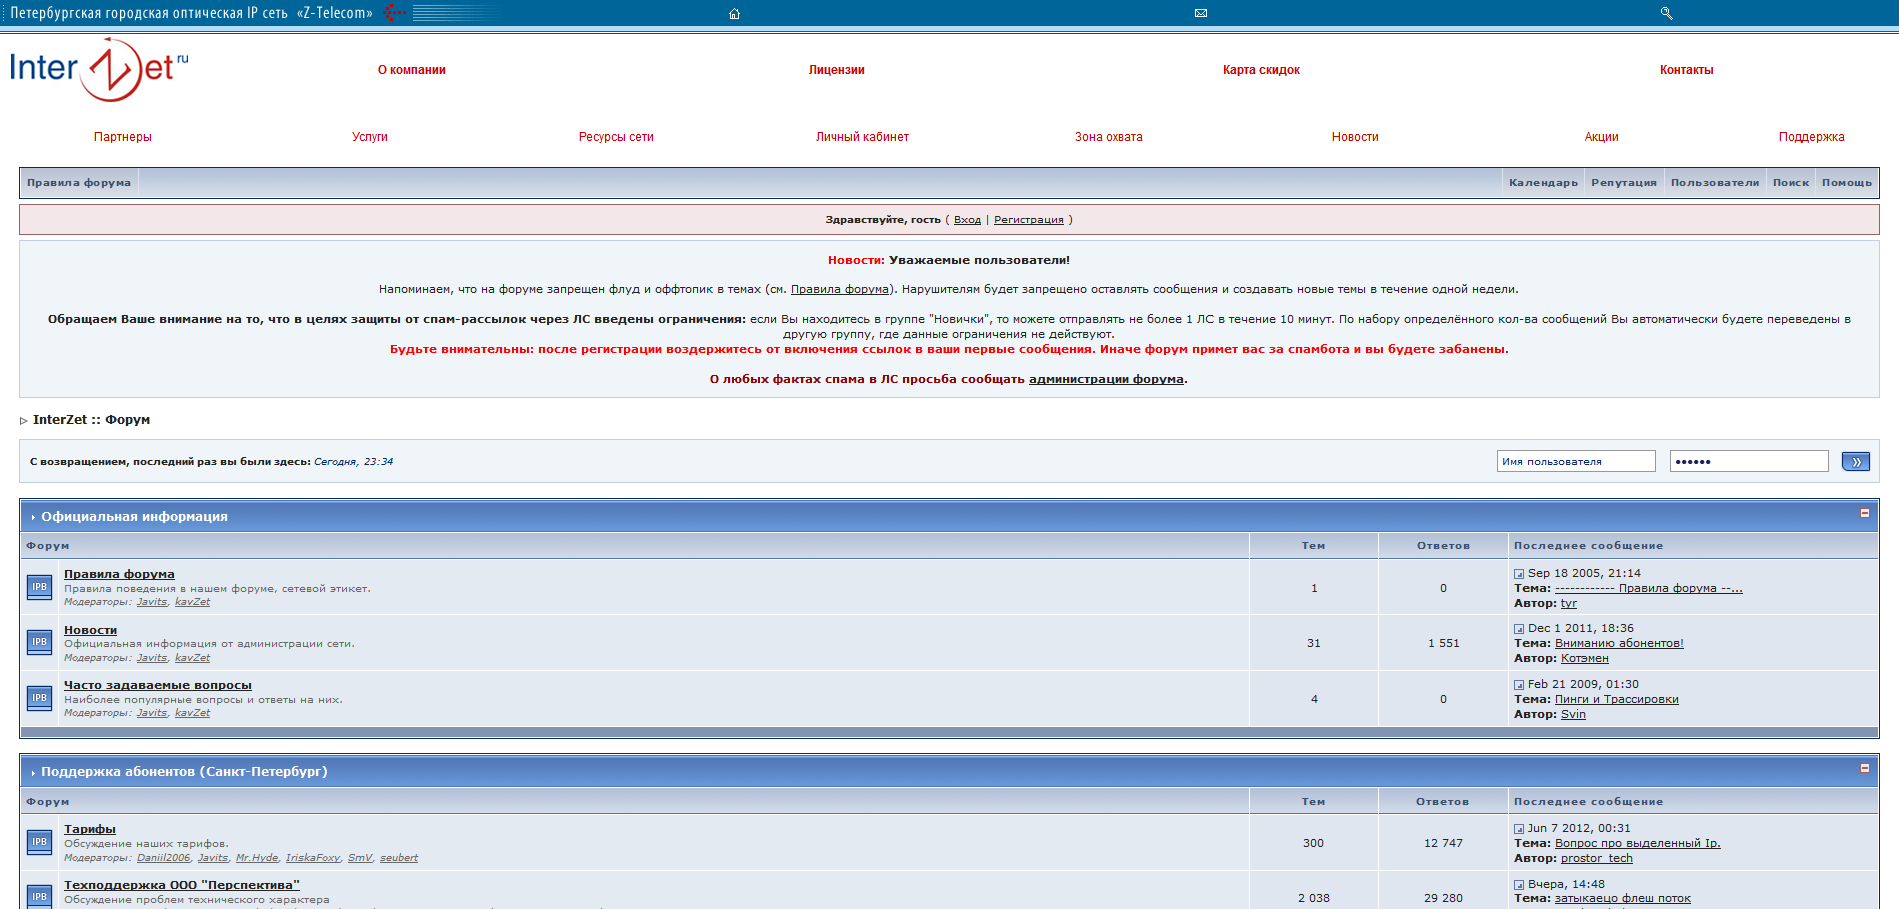
Task: Open the Личный кабинет page
Action: (x=862, y=137)
